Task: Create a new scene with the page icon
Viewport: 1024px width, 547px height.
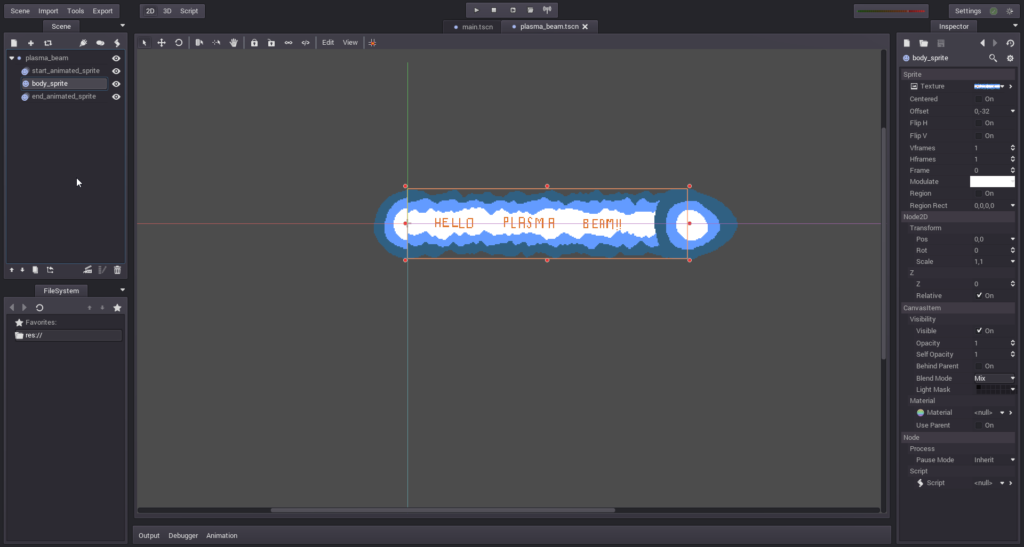Action: tap(14, 43)
